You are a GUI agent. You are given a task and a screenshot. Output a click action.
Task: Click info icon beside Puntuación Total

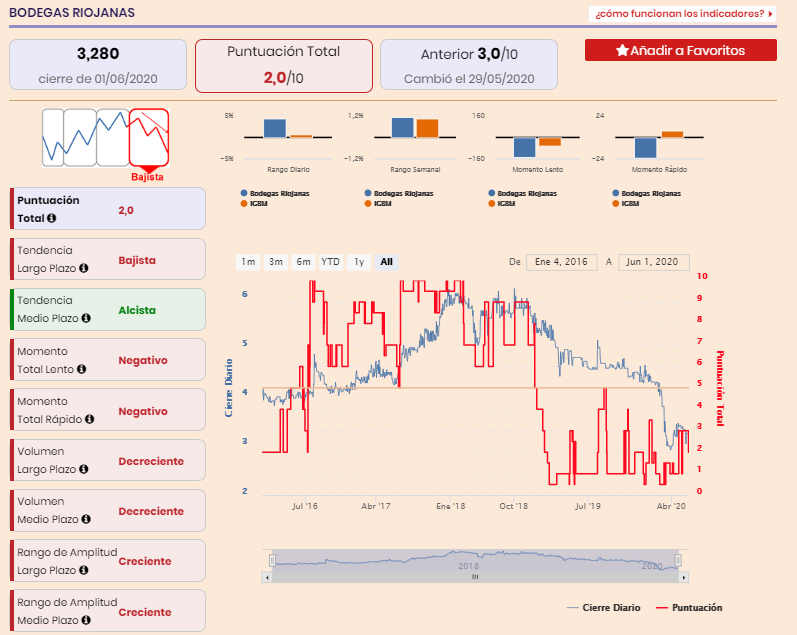coord(51,218)
